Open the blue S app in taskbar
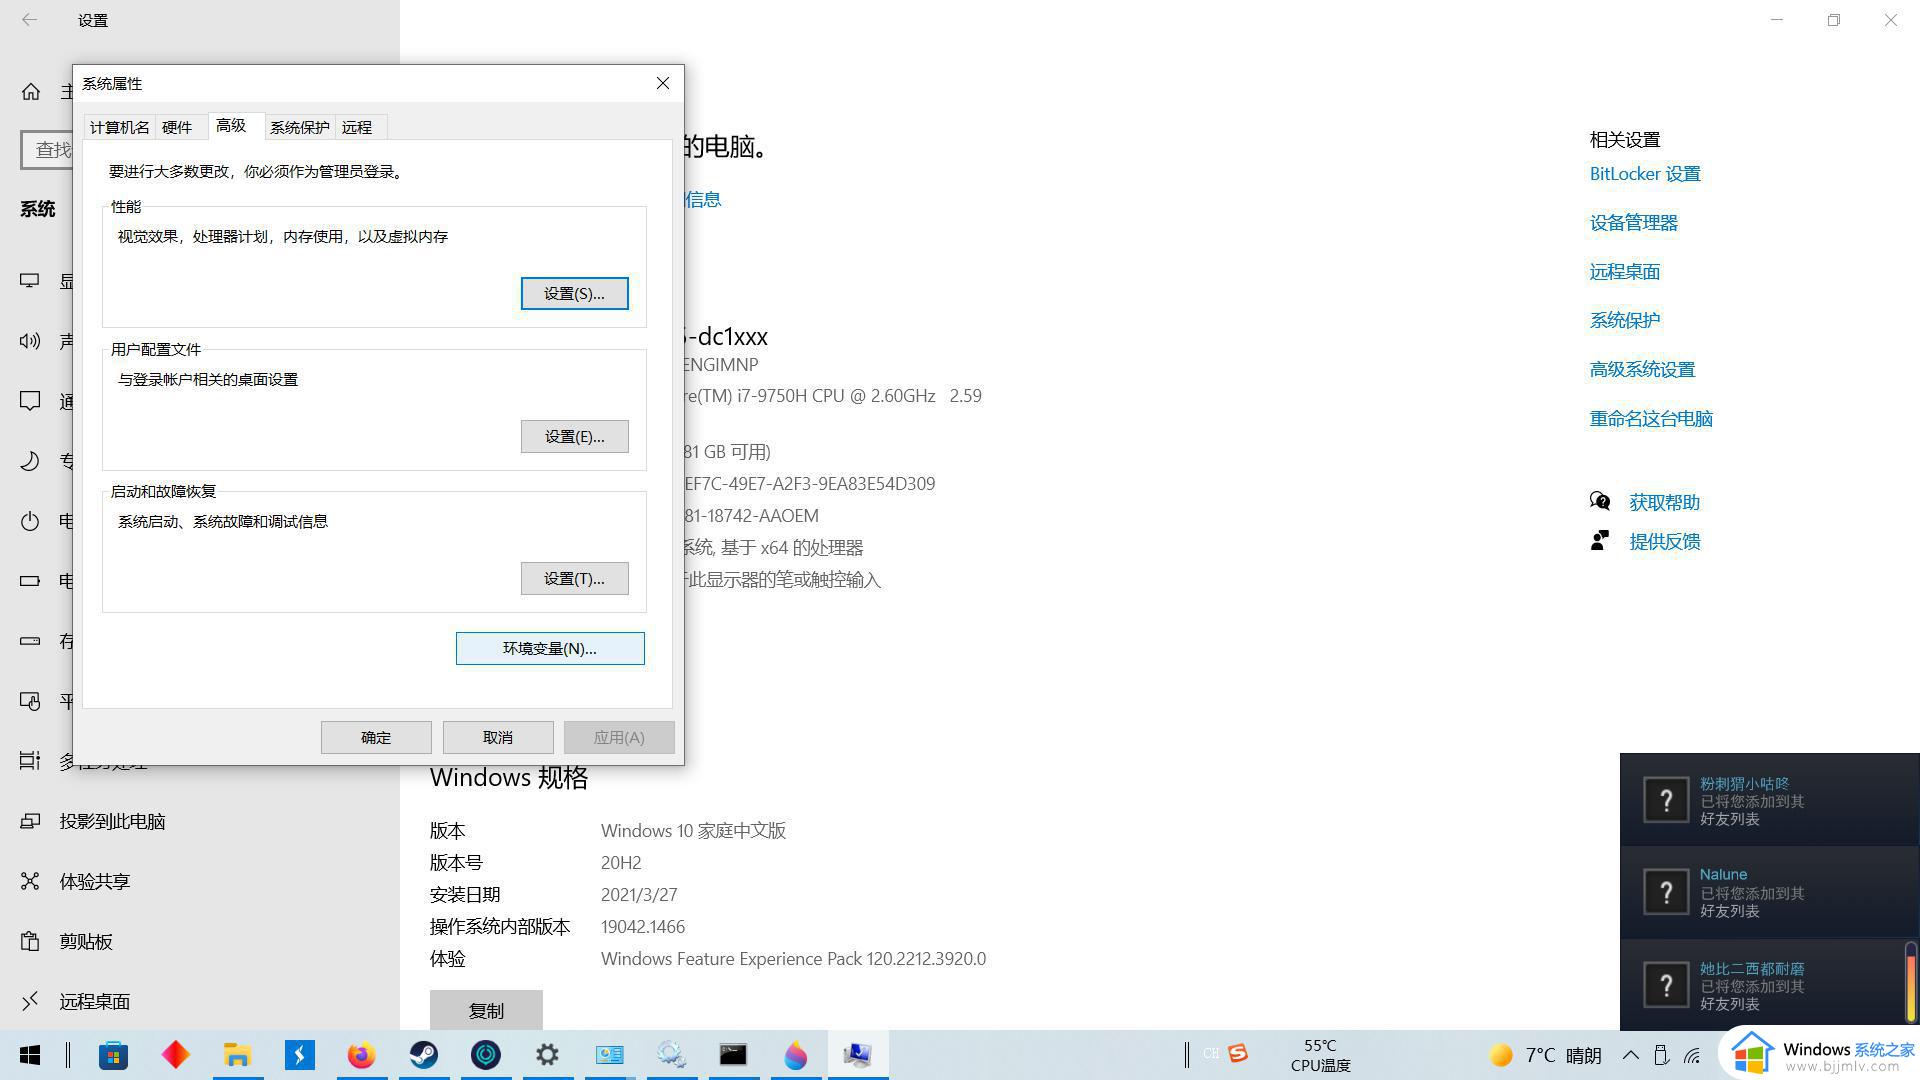This screenshot has height=1080, width=1920. [x=299, y=1055]
